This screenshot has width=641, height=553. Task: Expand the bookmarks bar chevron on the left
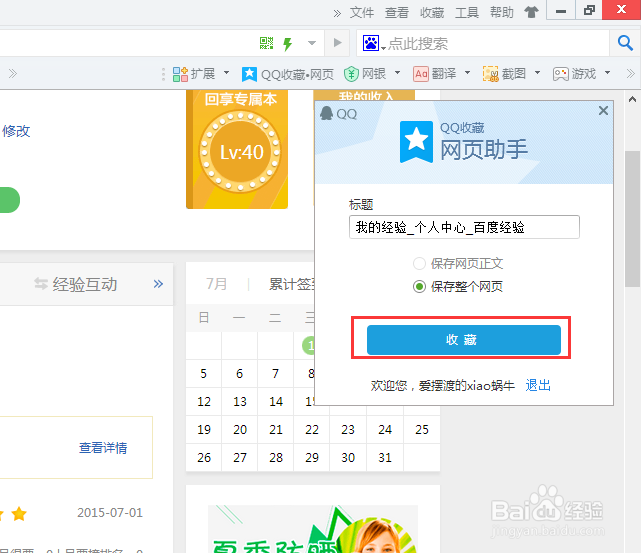click(13, 74)
